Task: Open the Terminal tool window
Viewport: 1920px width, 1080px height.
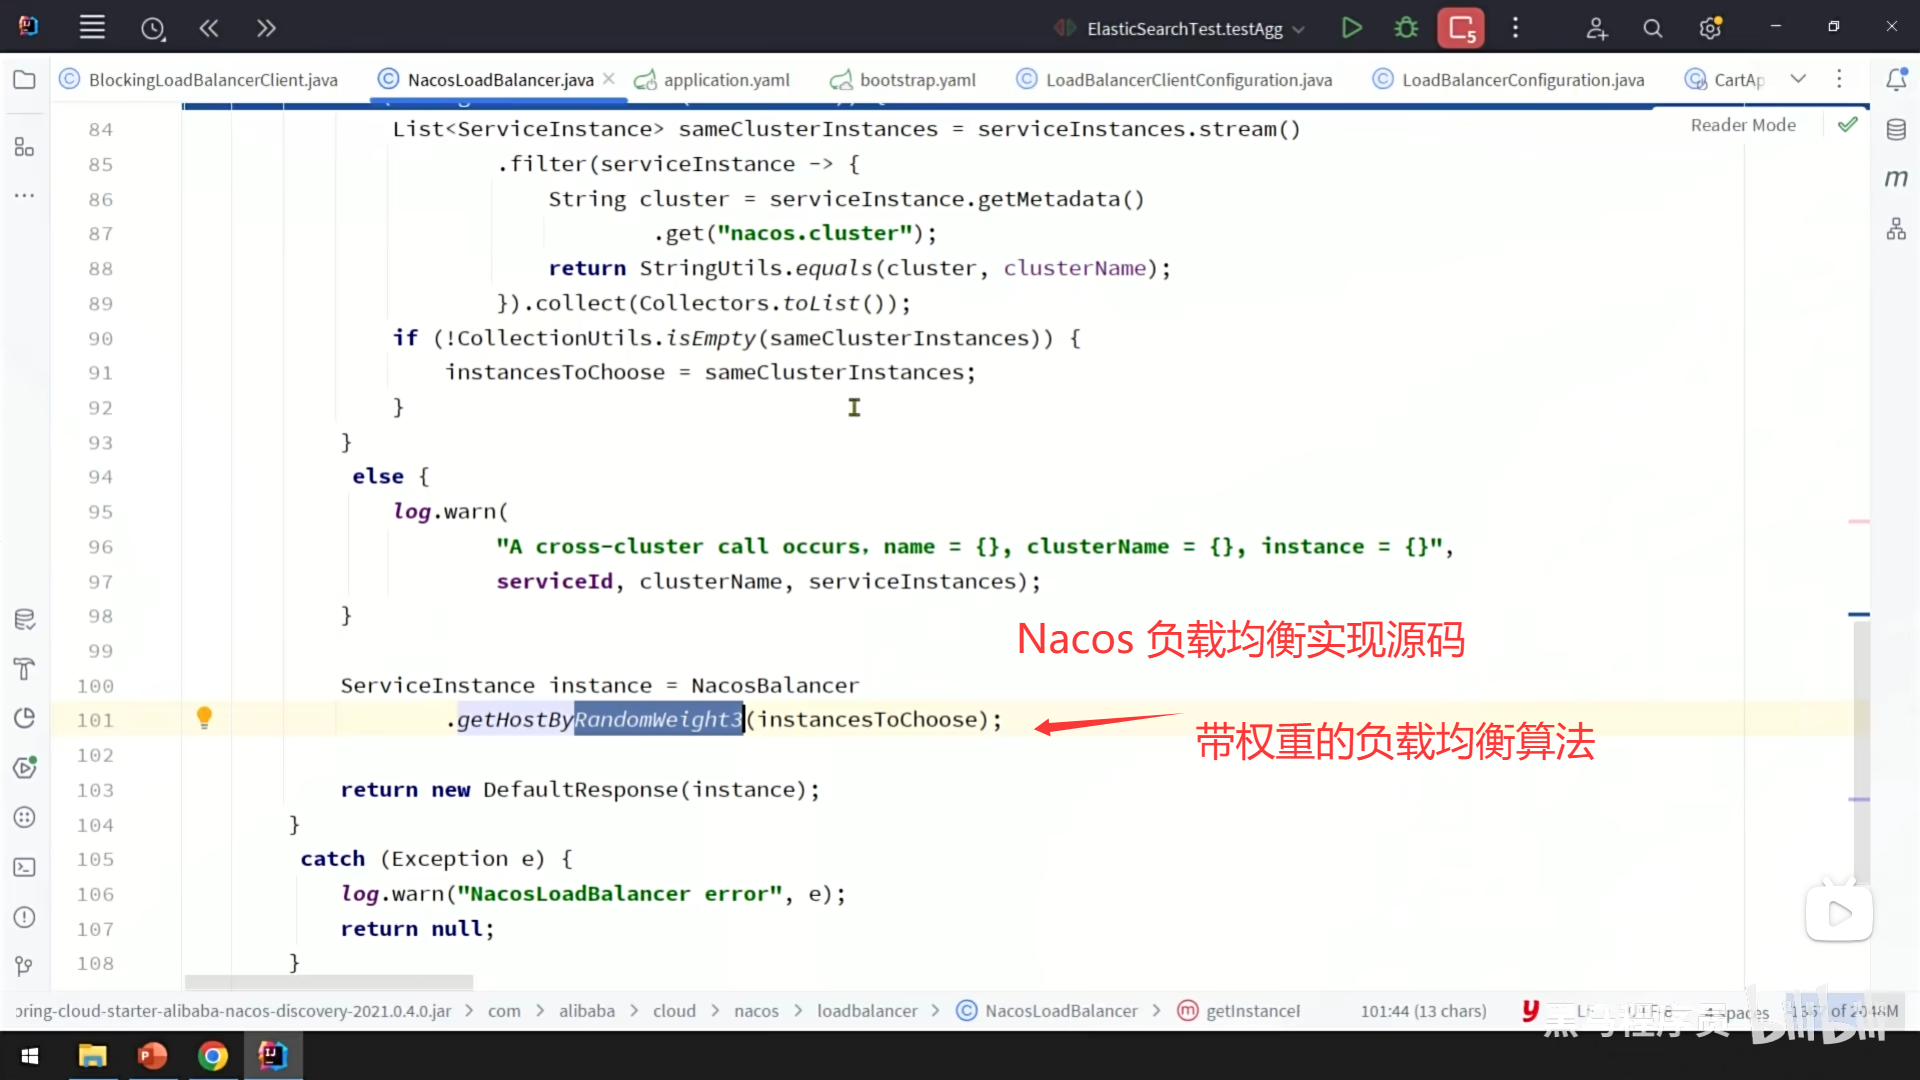Action: (x=25, y=868)
